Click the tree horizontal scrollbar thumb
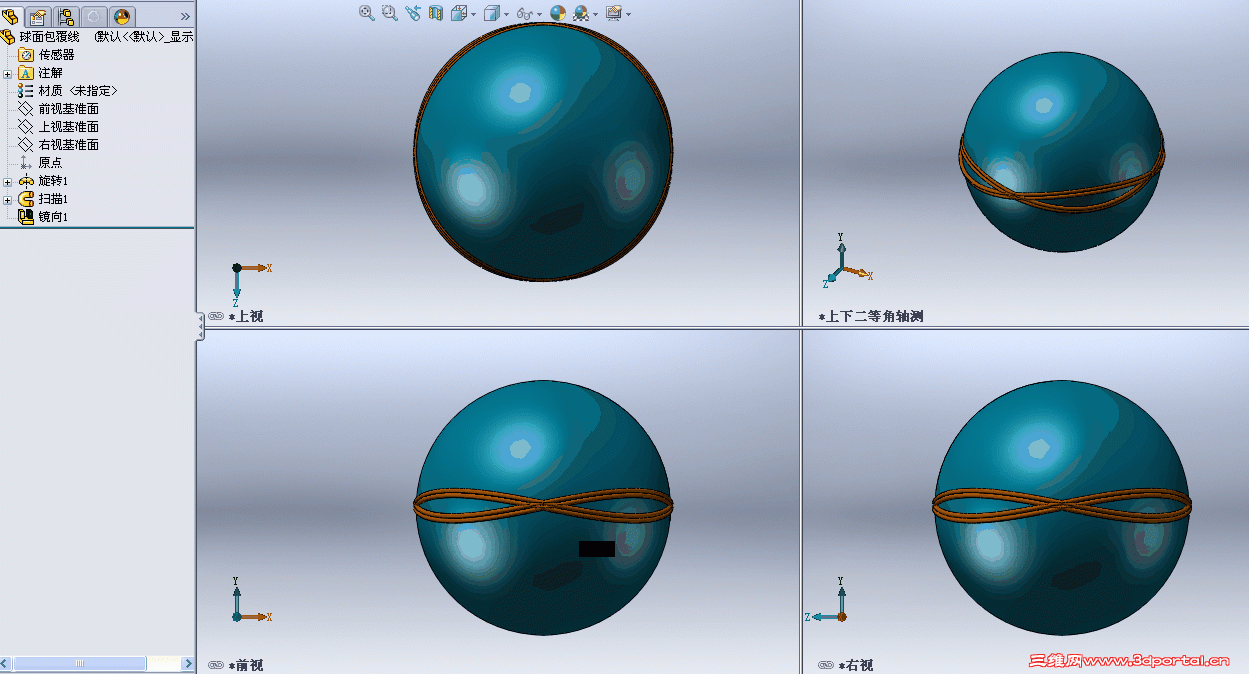The image size is (1249, 674). coord(79,664)
